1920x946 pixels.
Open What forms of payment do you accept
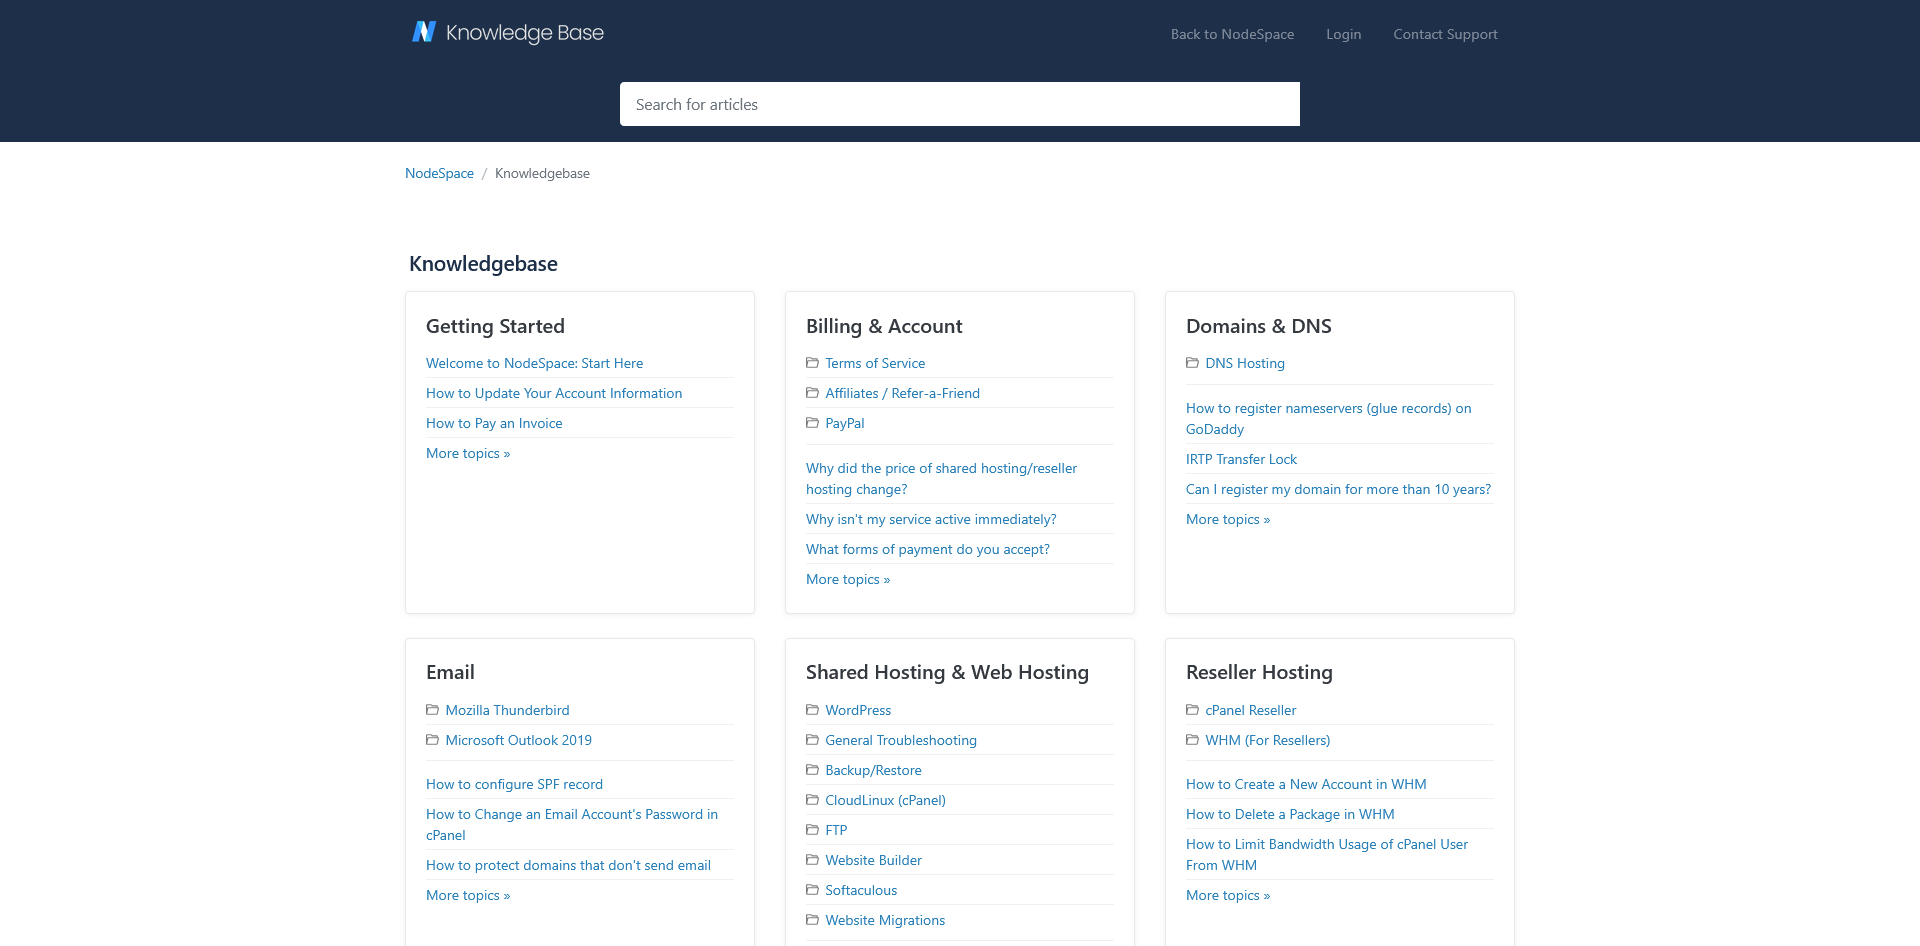928,549
